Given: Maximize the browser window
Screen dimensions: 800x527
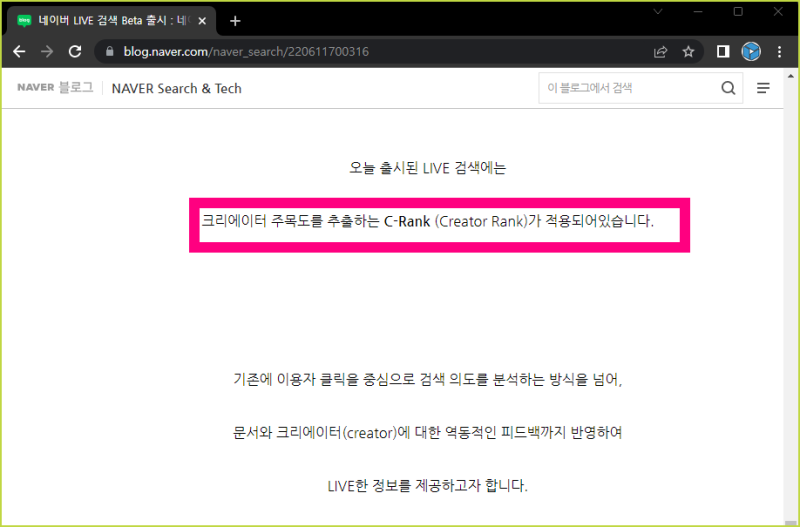Looking at the screenshot, I should coord(738,12).
